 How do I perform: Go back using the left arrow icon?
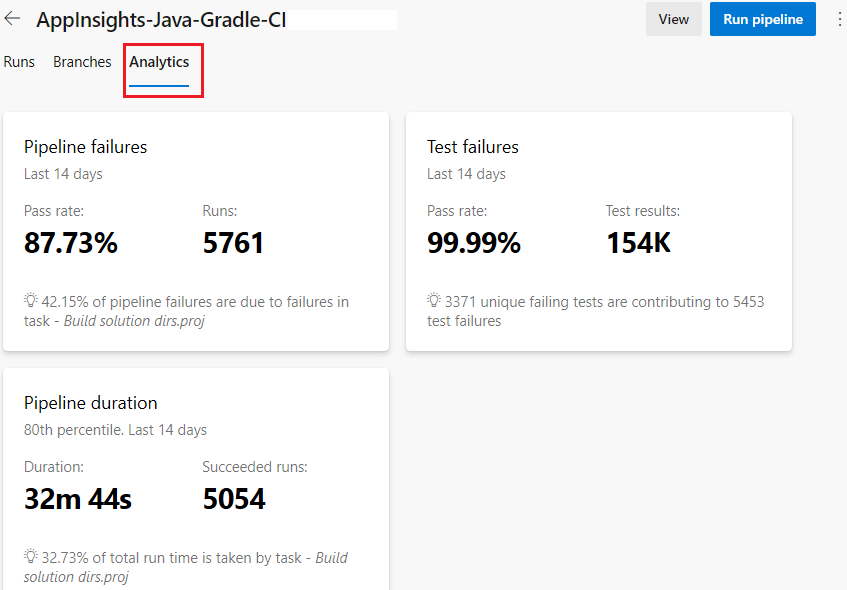[12, 19]
